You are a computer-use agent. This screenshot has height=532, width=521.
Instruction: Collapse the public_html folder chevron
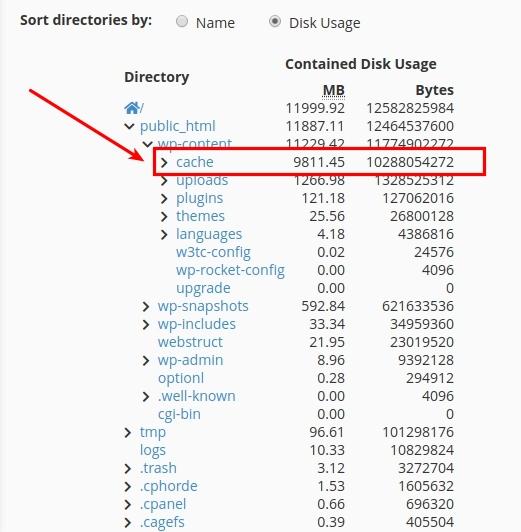pyautogui.click(x=129, y=127)
